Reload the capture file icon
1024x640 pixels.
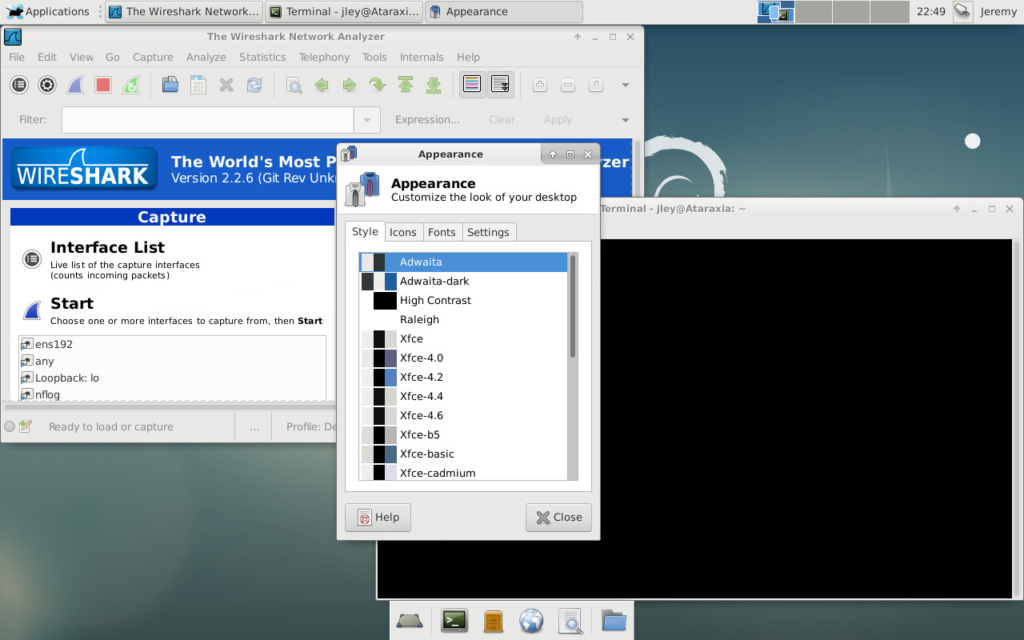click(255, 85)
